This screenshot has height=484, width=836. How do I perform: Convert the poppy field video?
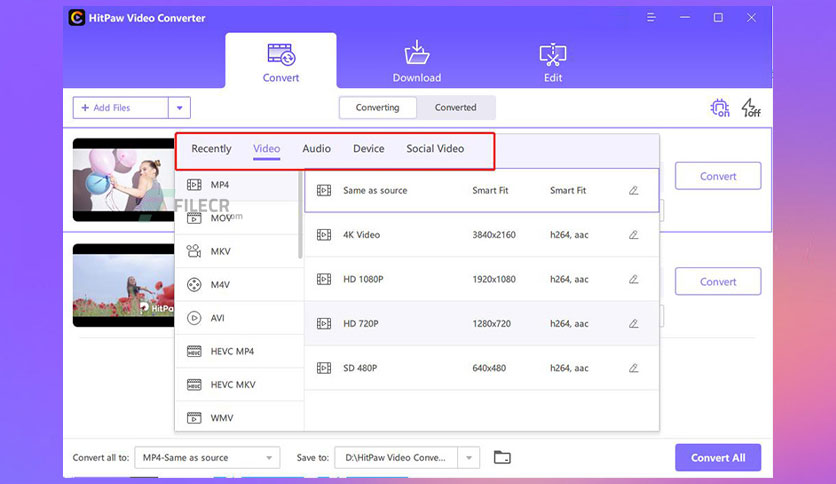tap(718, 281)
